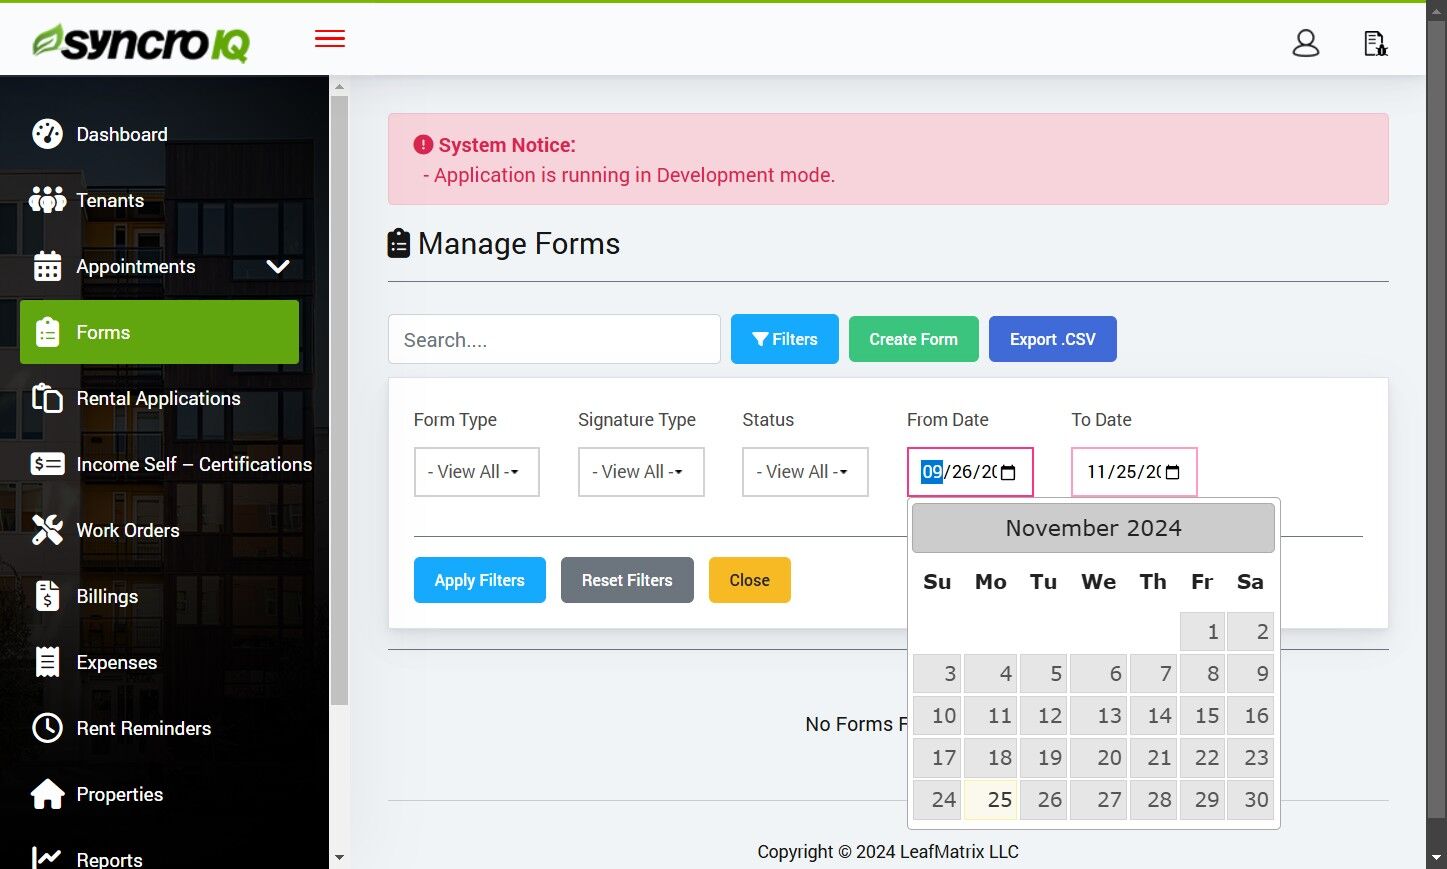Click the sidebar scroll down arrow
The image size is (1447, 869).
pos(339,857)
